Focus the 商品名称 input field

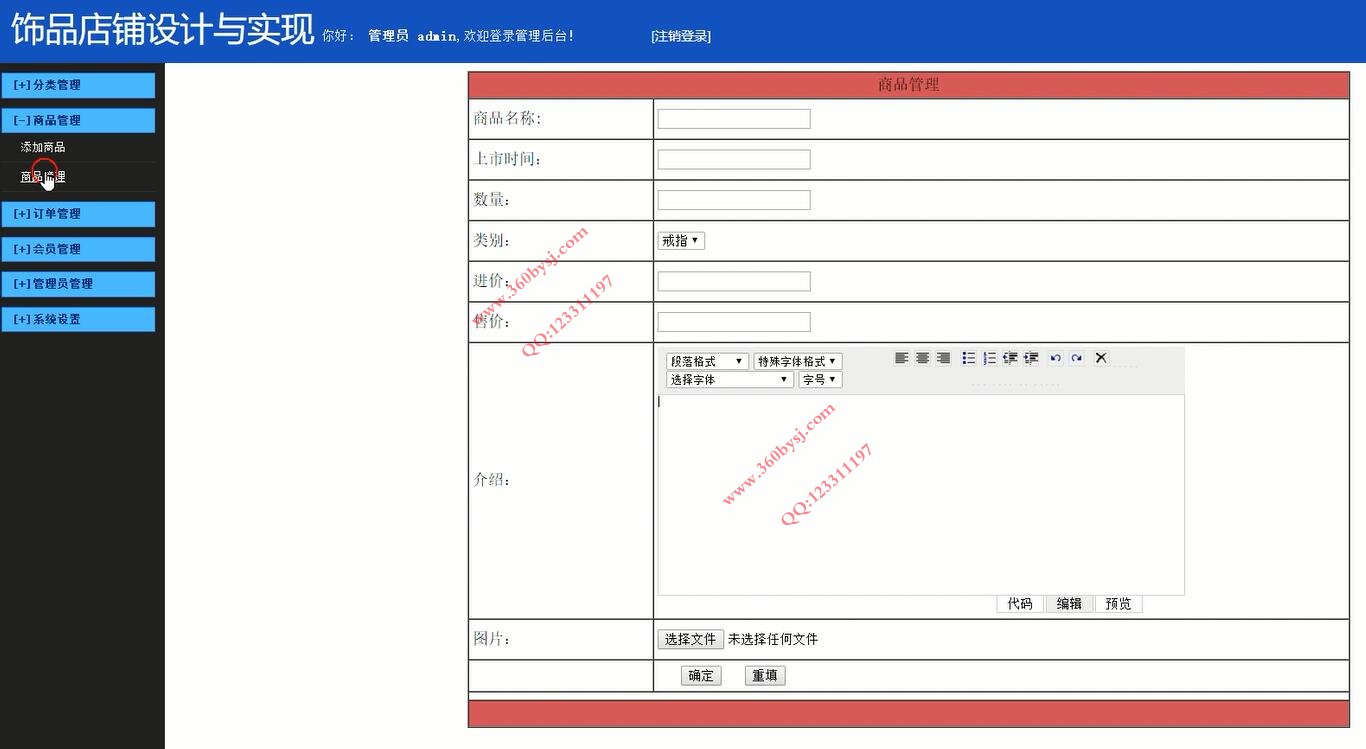[x=734, y=119]
